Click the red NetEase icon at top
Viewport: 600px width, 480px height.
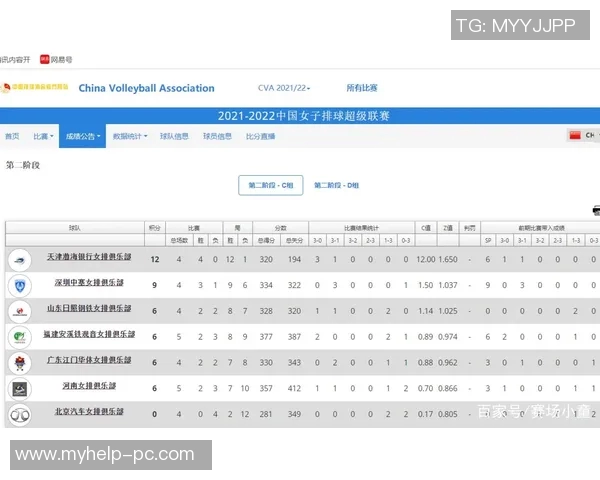coord(44,59)
